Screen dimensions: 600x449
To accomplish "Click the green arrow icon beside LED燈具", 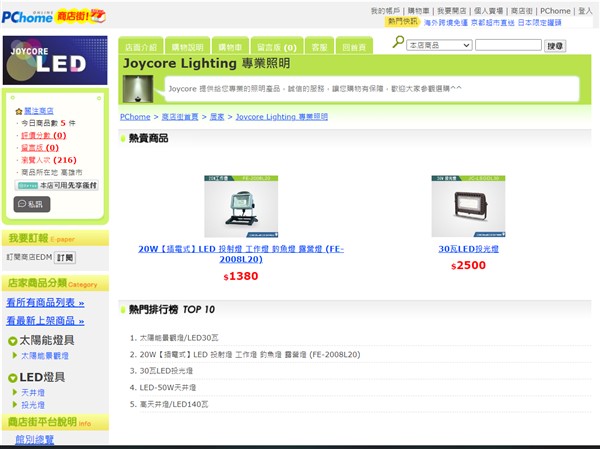I will coord(12,378).
